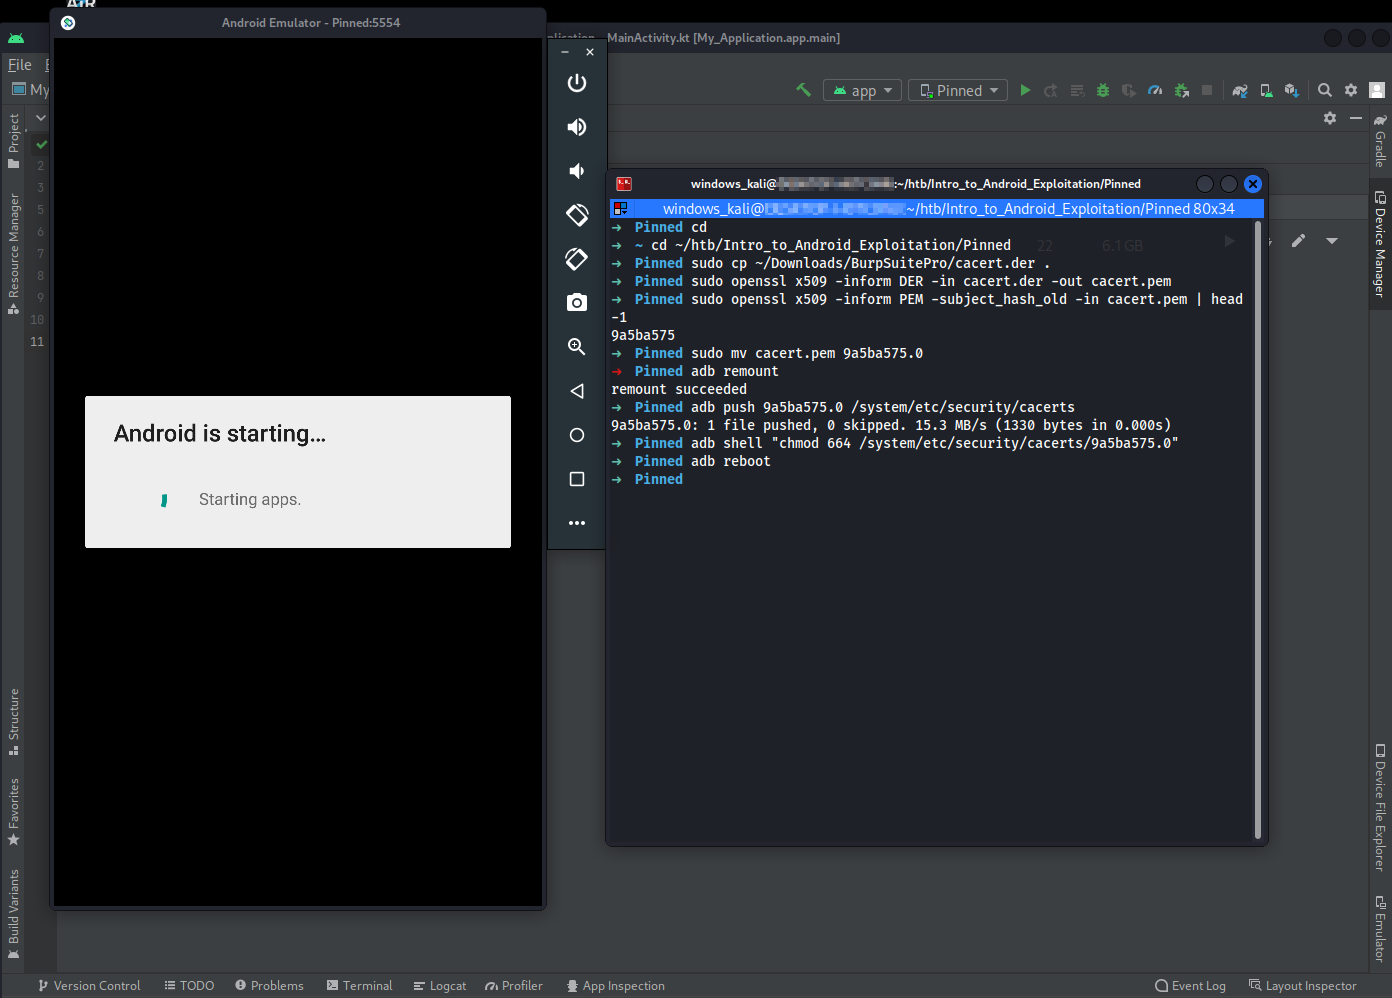
Task: Open the Device Manager side tab
Action: tap(1380, 244)
